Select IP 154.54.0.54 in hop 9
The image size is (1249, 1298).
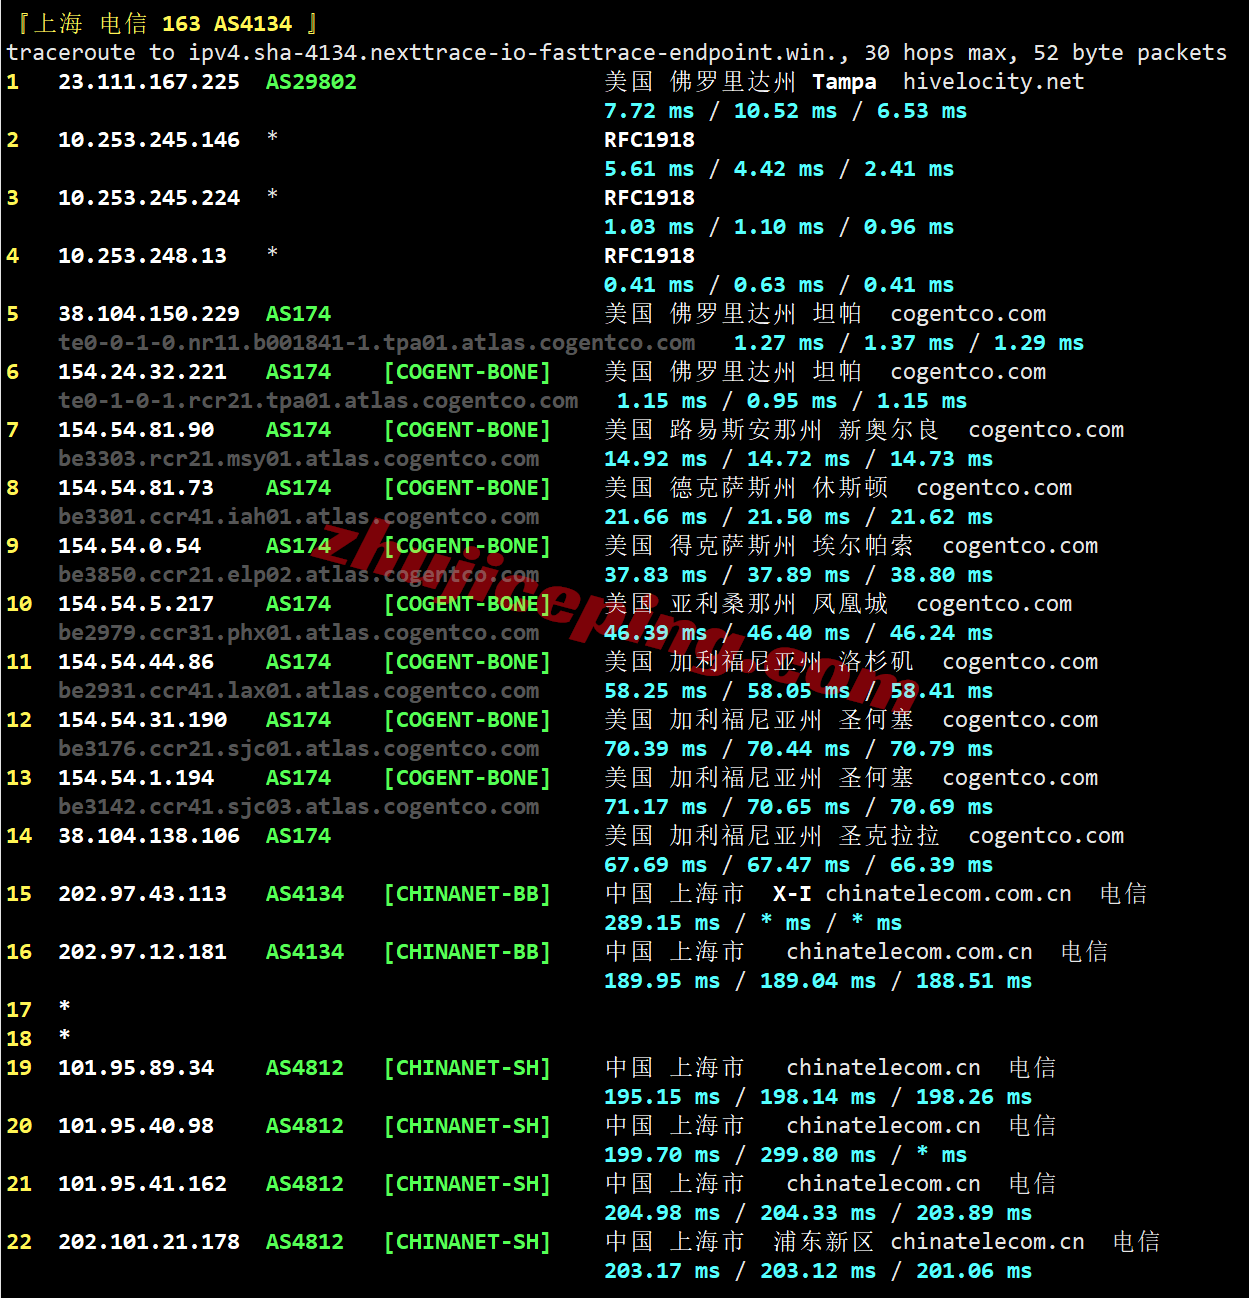[130, 546]
